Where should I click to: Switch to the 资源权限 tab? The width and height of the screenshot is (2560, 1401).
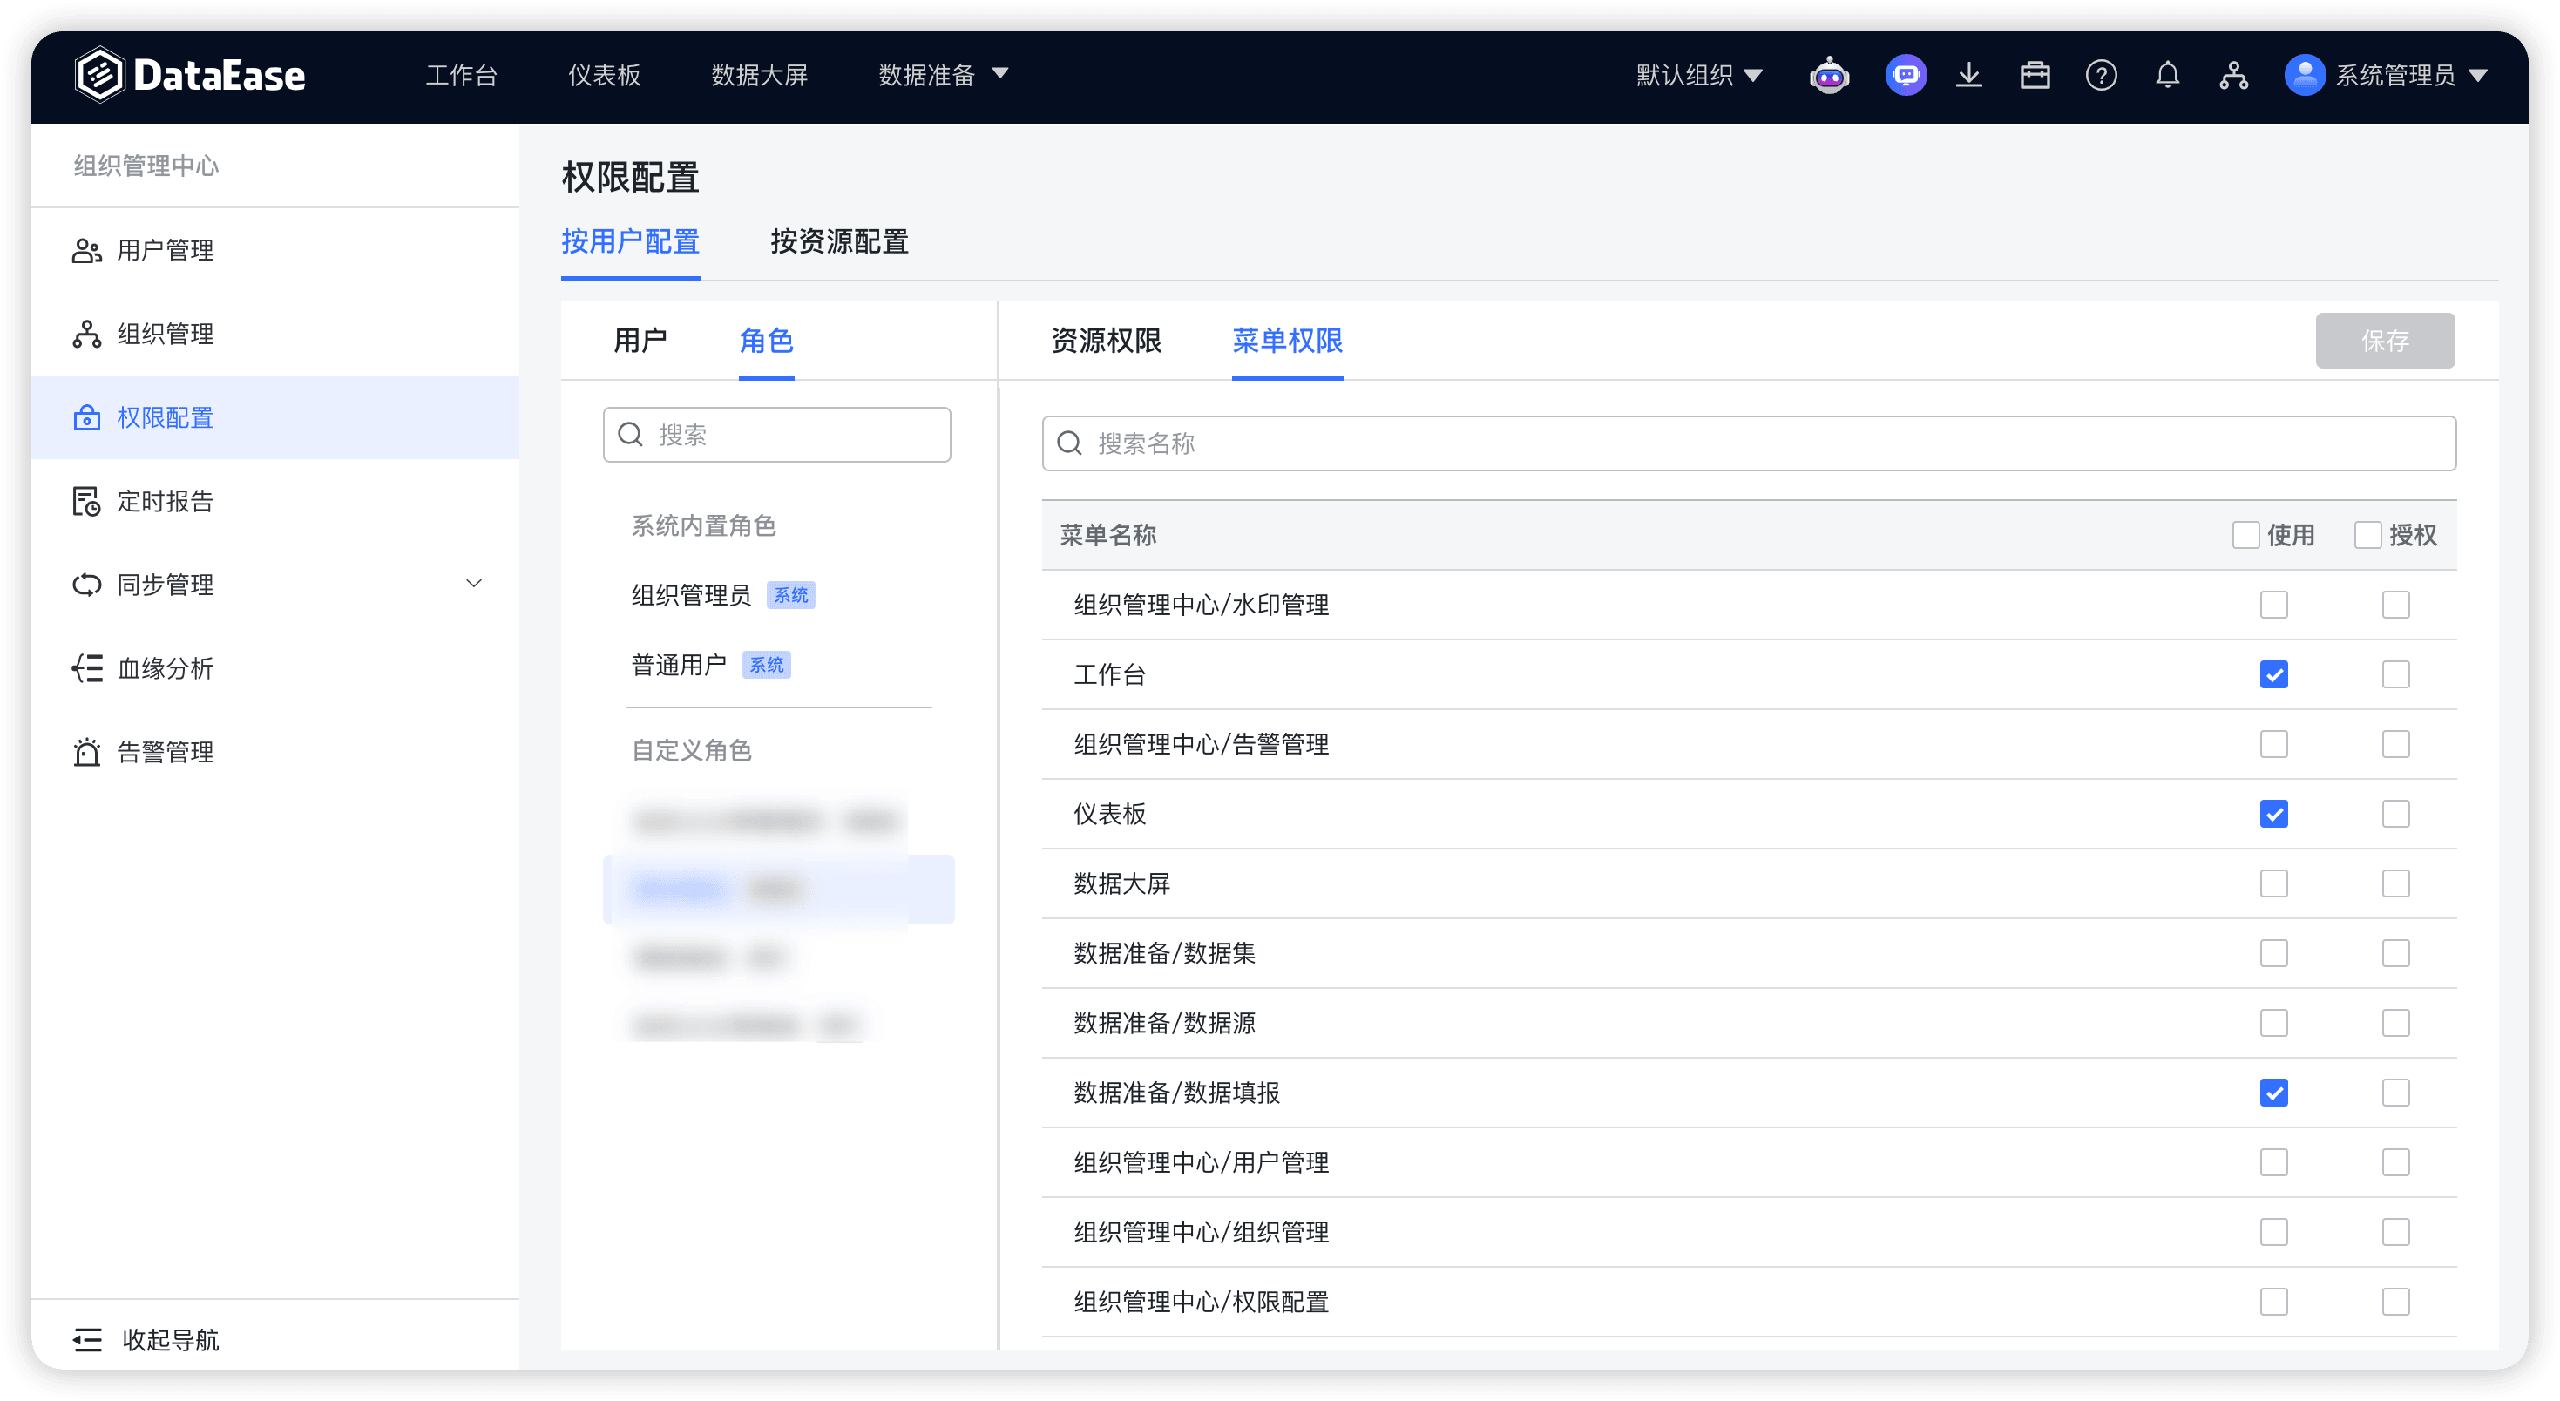point(1106,340)
